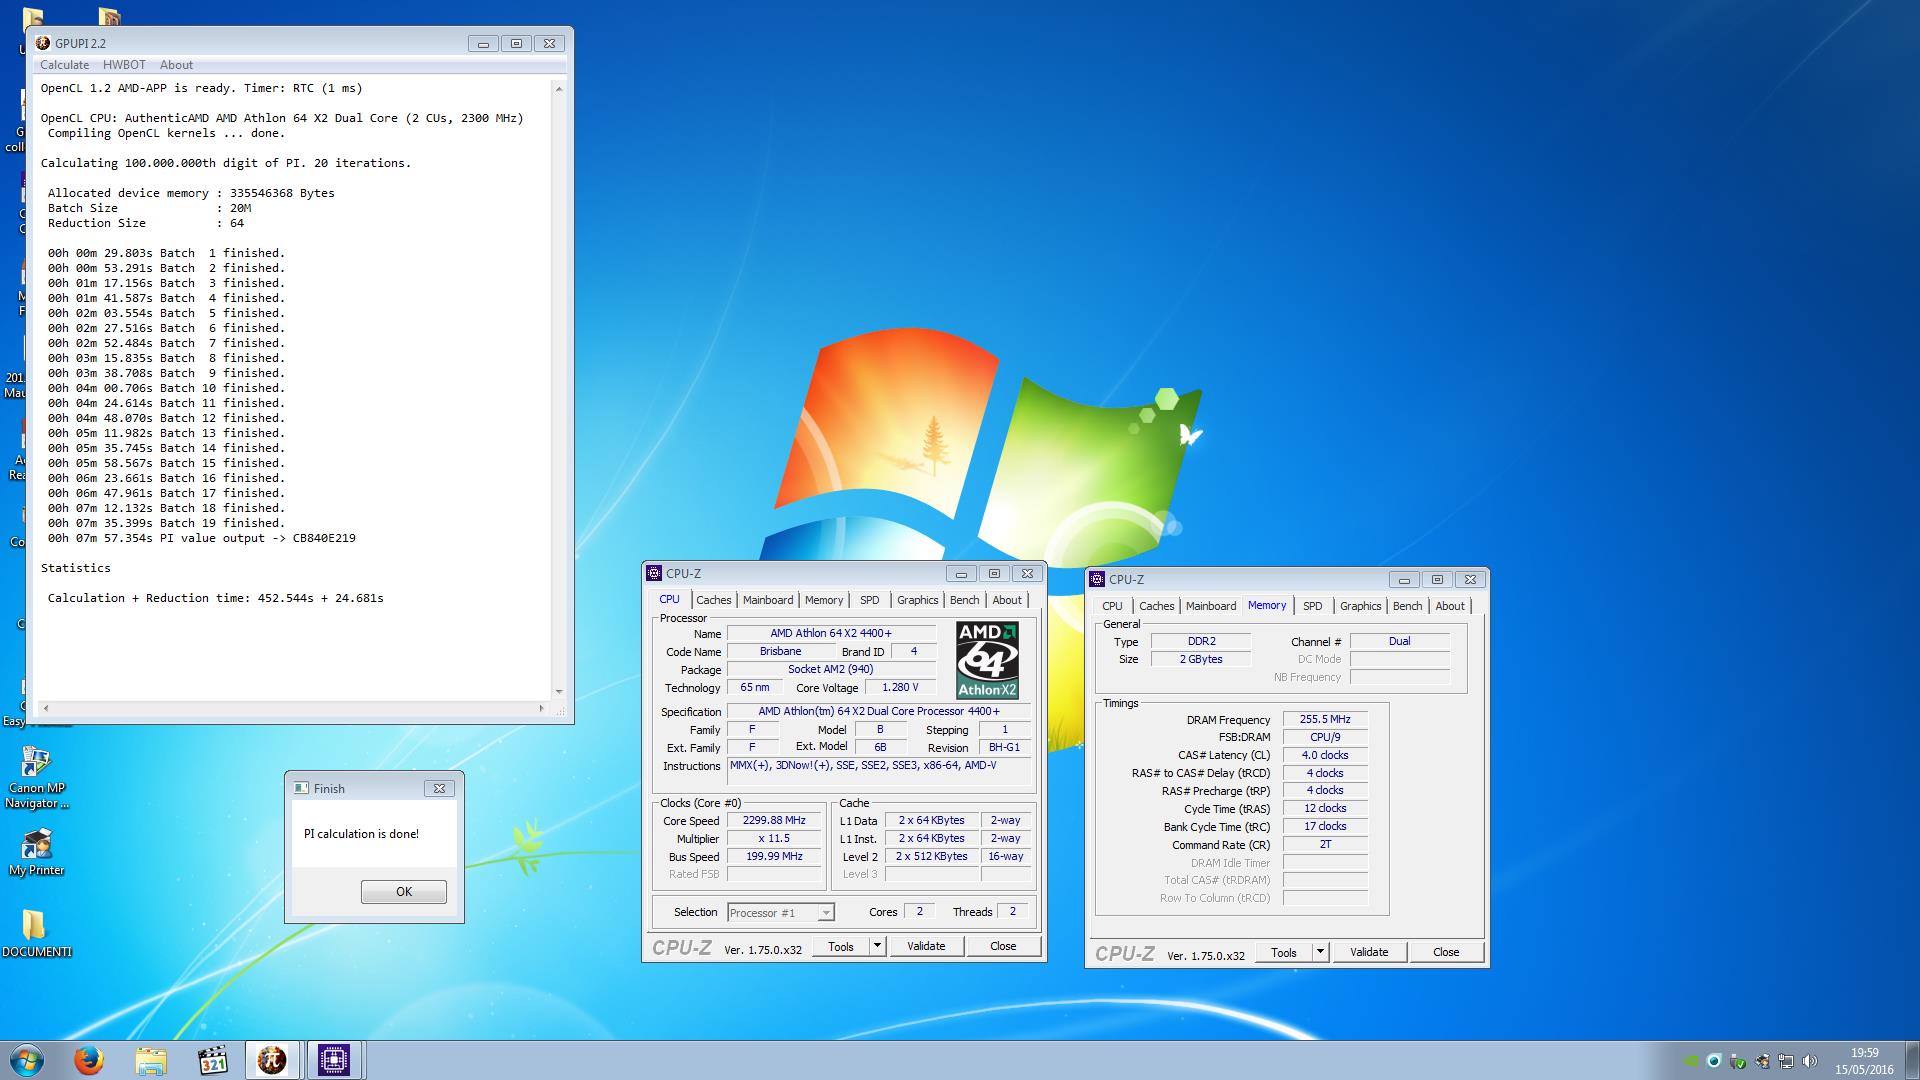Viewport: 1920px width, 1080px height.
Task: Switch to Caches tab in left CPU-Z
Action: coord(713,600)
